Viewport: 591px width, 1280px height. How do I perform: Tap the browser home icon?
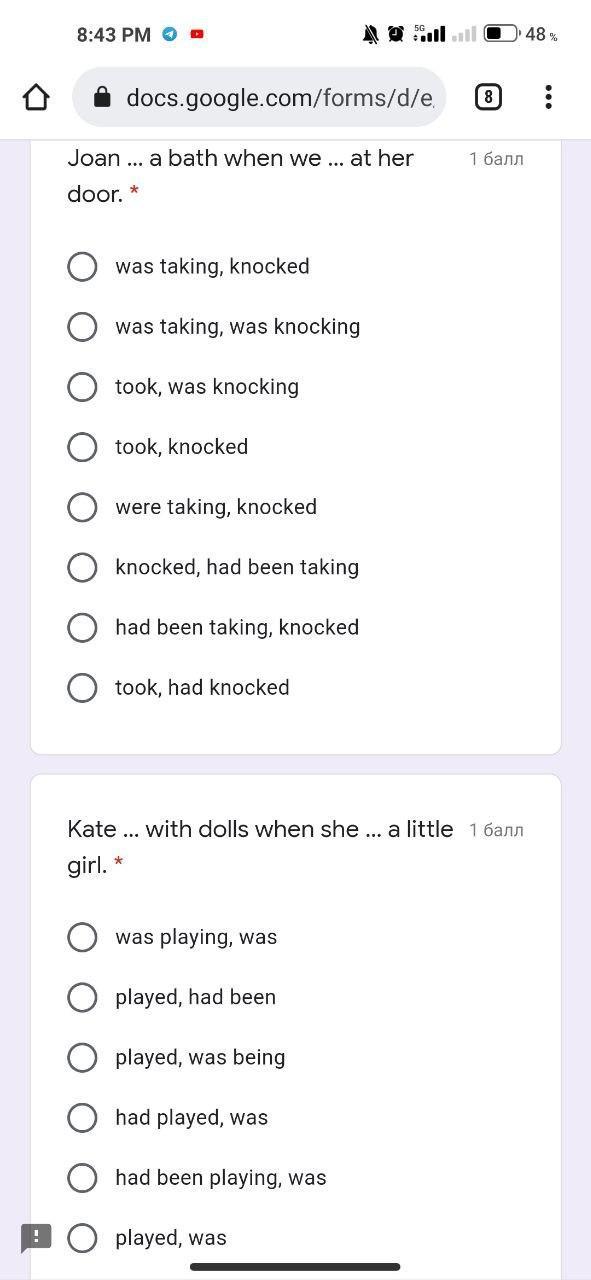point(36,97)
